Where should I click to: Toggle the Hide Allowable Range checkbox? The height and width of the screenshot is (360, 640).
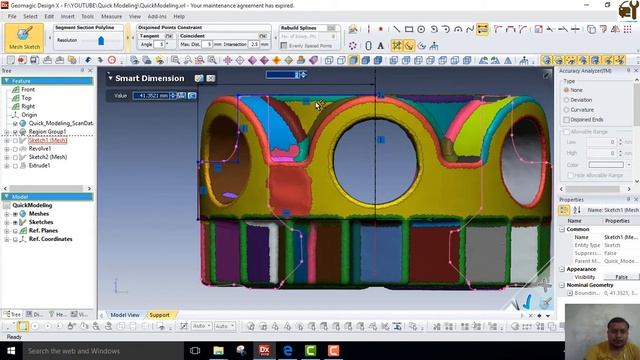[x=571, y=175]
